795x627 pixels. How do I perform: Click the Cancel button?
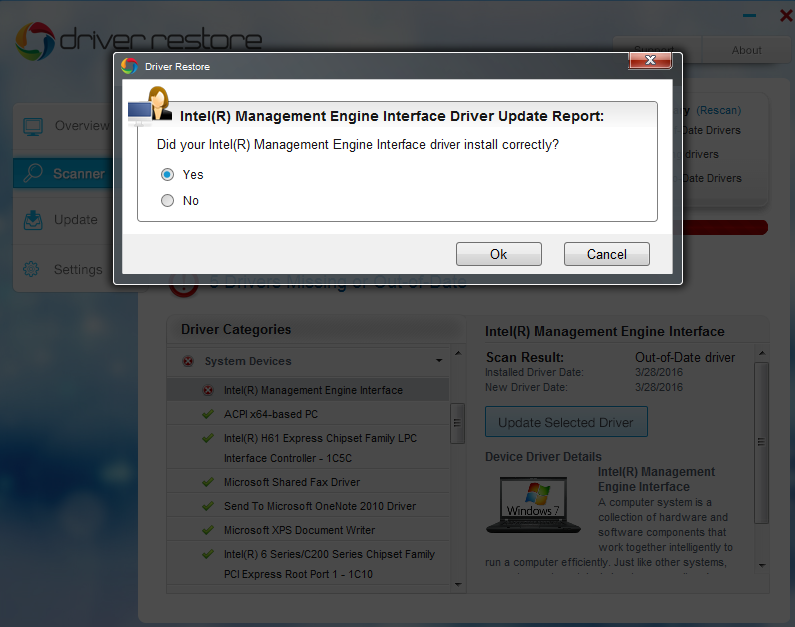[606, 254]
